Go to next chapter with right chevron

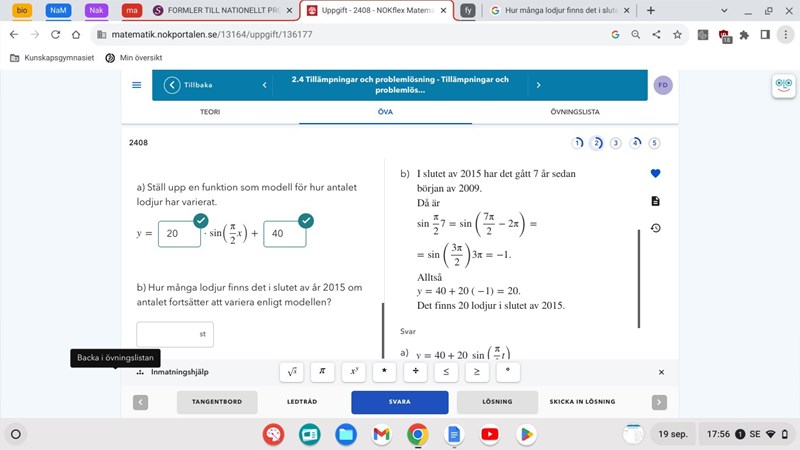coord(539,85)
